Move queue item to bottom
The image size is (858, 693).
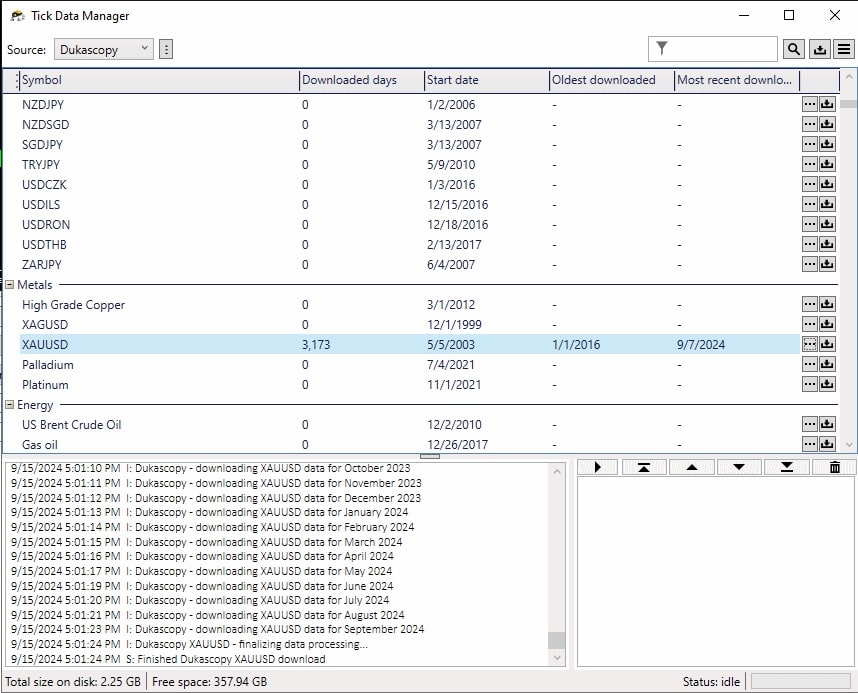pos(786,467)
